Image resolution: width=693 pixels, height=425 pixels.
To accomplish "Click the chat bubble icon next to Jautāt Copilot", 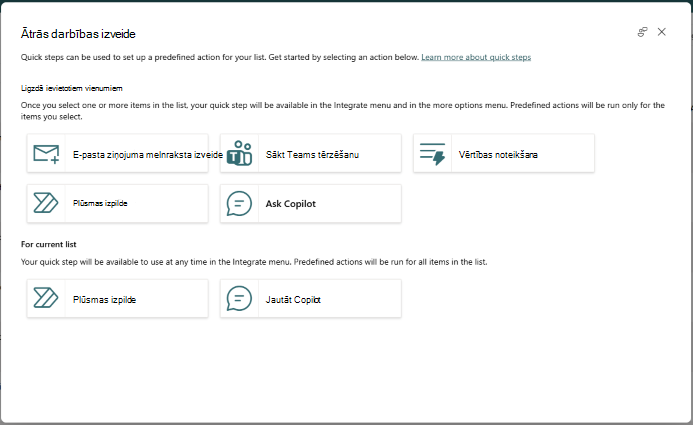I will [239, 298].
